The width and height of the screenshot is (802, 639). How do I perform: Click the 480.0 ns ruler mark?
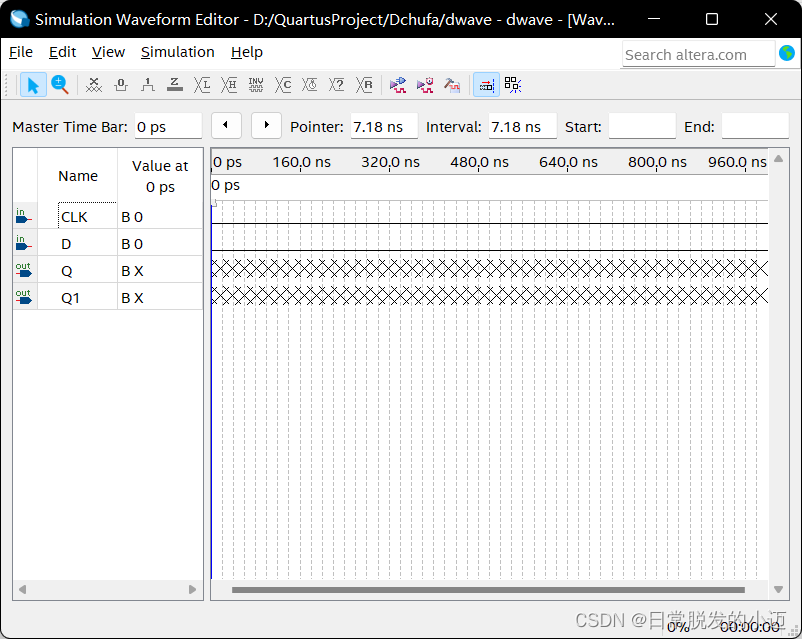click(x=479, y=162)
